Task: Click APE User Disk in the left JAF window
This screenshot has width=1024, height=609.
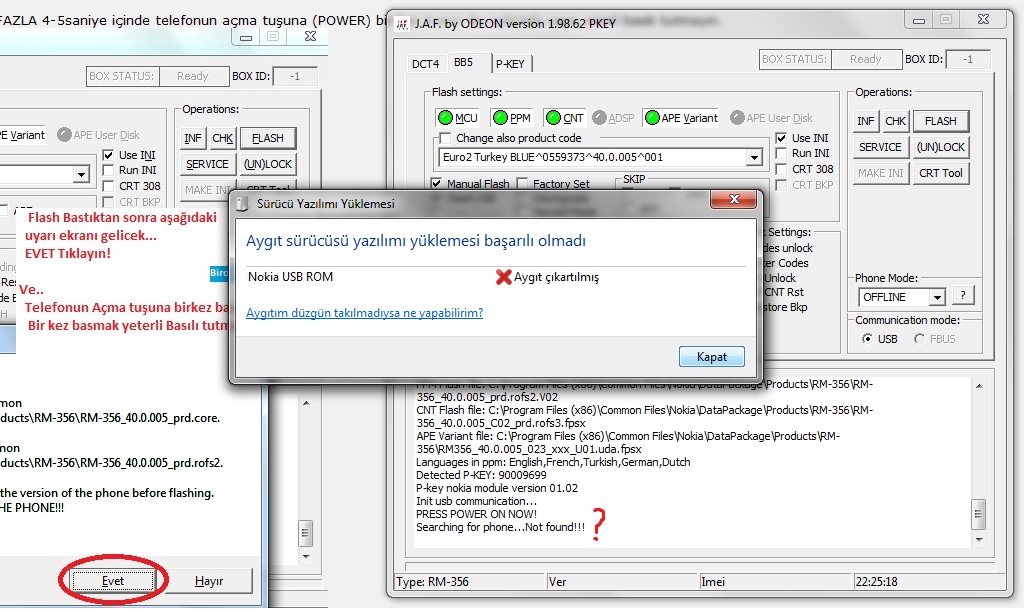Action: click(99, 135)
